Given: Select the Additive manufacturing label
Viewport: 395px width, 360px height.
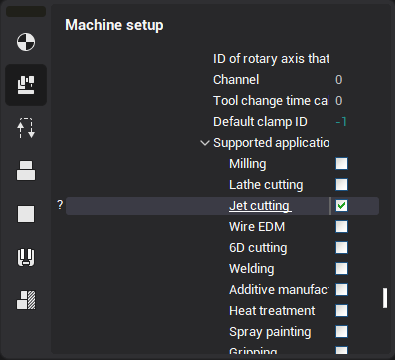Looking at the screenshot, I should coord(279,290).
